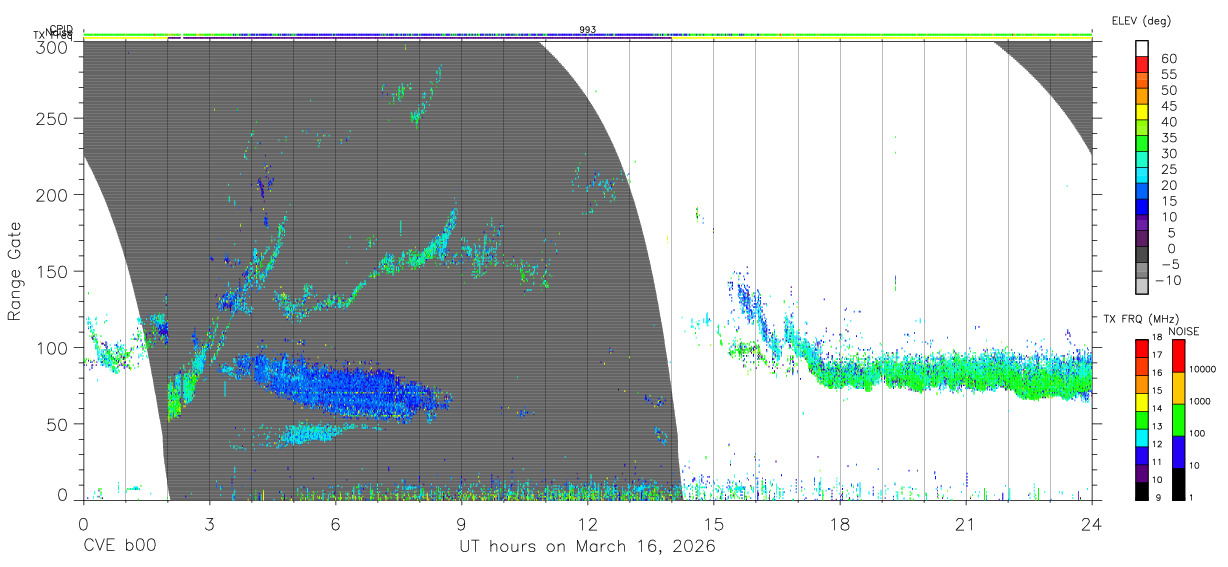Viewport: 1228px width, 567px height.
Task: Click the ELEV colorbar label 45
Action: [1168, 106]
